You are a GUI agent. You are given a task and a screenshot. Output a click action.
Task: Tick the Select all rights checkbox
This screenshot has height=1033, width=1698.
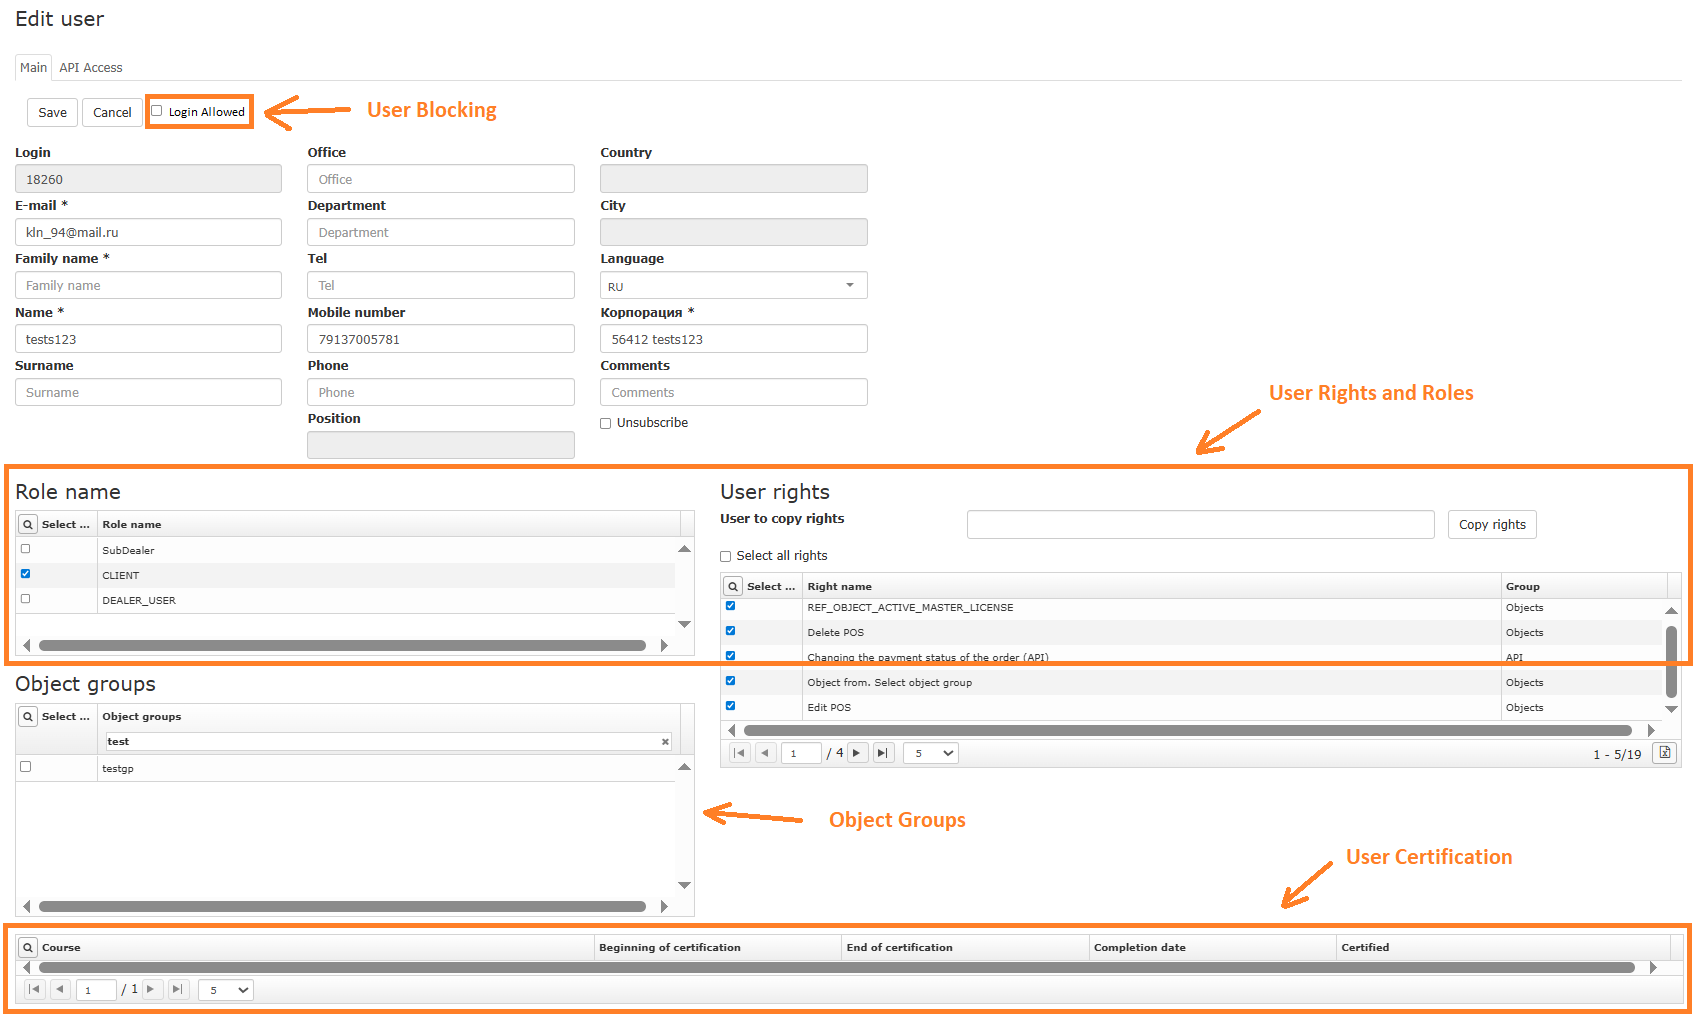click(x=726, y=557)
